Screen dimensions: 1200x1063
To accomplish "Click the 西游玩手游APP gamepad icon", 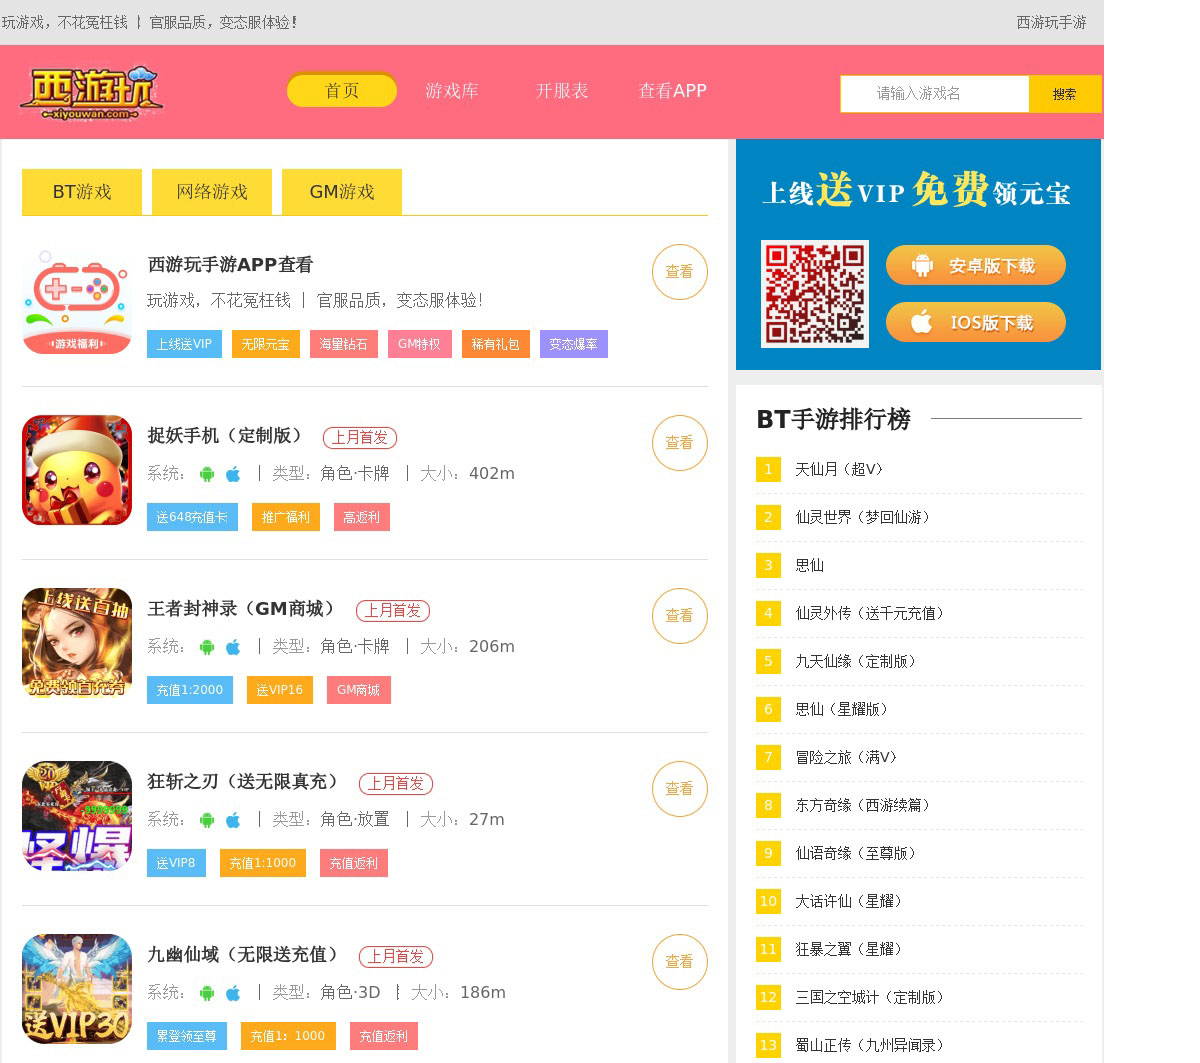I will point(77,300).
